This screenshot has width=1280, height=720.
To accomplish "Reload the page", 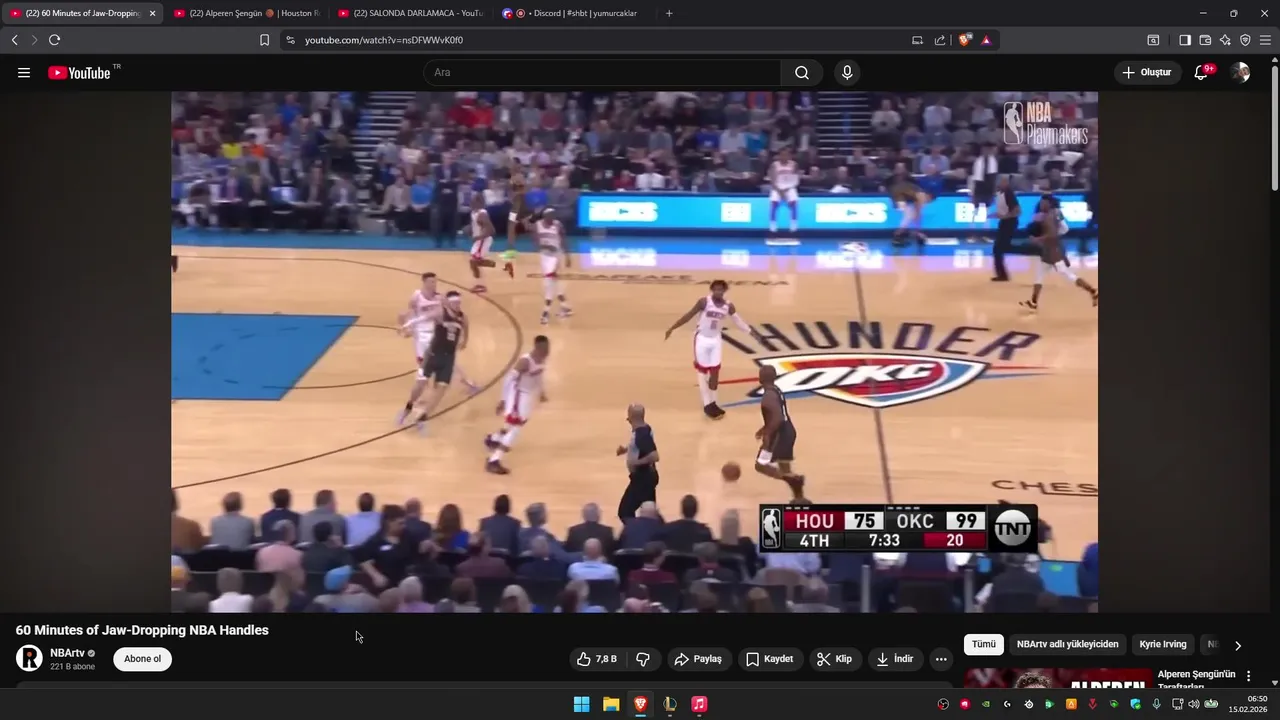I will pyautogui.click(x=54, y=40).
